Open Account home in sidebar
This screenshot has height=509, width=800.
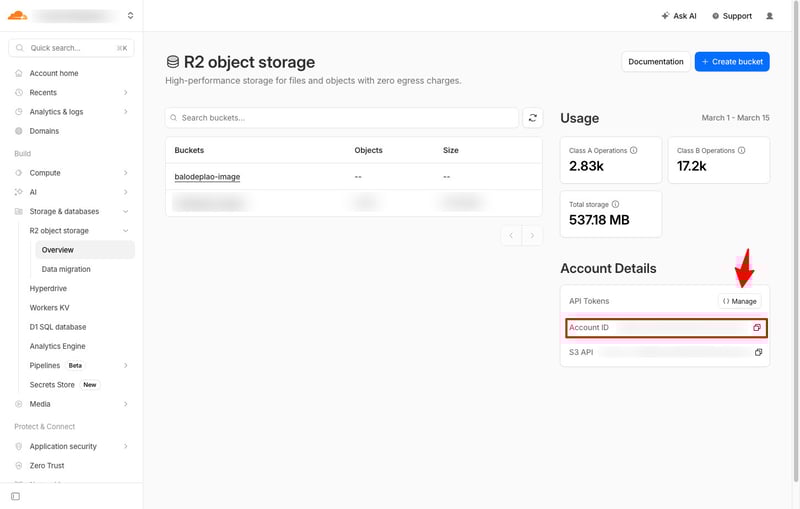[54, 73]
